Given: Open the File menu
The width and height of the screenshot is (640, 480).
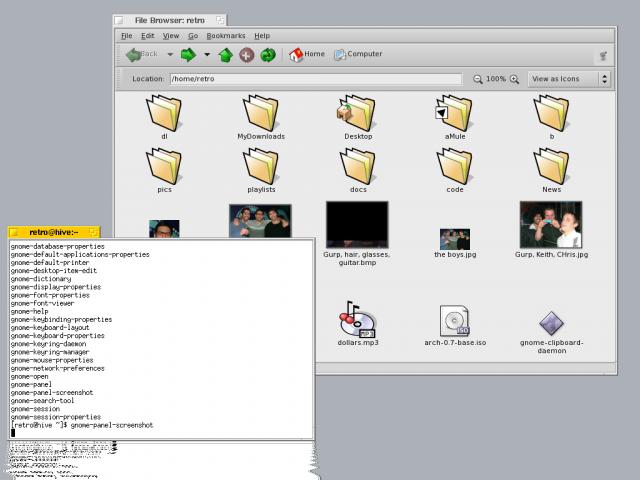Looking at the screenshot, I should pyautogui.click(x=127, y=36).
